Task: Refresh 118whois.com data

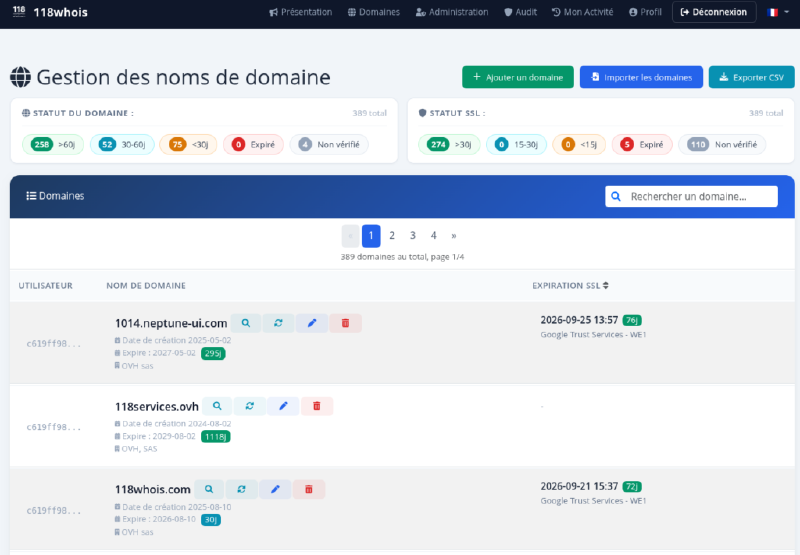Action: tap(241, 489)
